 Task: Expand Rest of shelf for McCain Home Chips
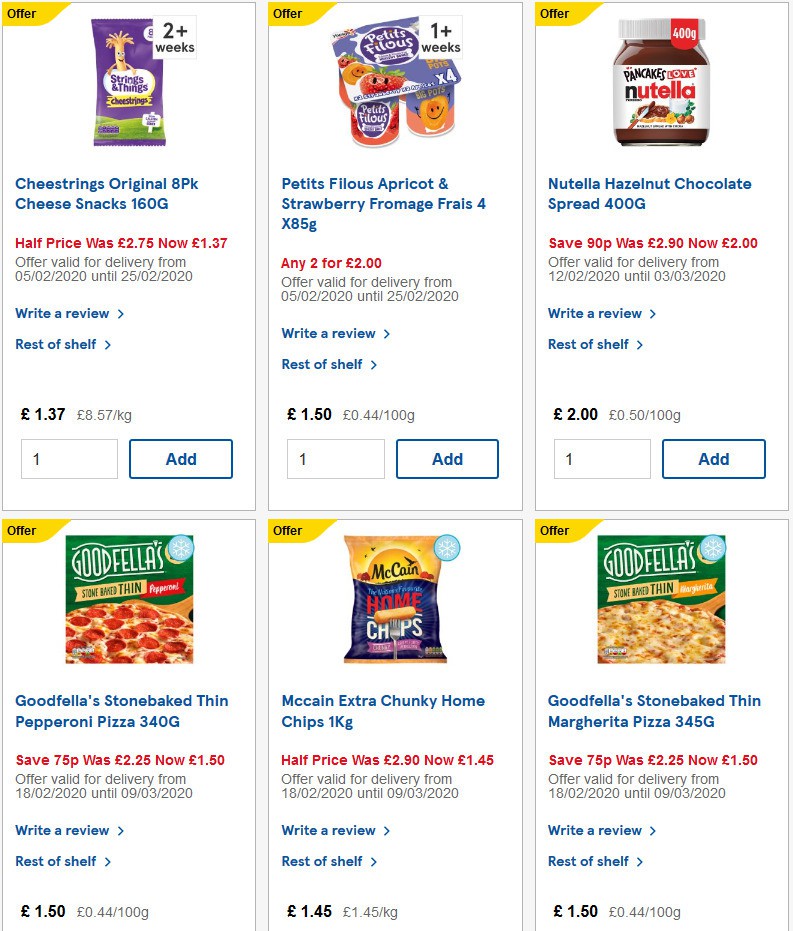click(323, 861)
